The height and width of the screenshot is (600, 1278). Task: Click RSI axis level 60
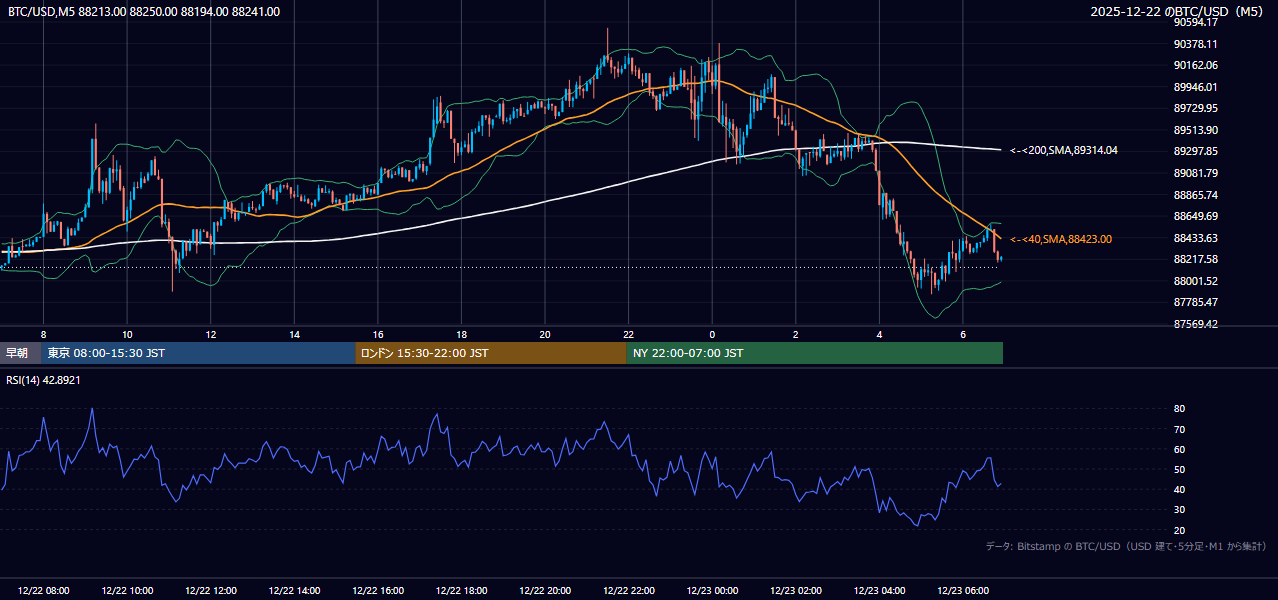click(1179, 449)
